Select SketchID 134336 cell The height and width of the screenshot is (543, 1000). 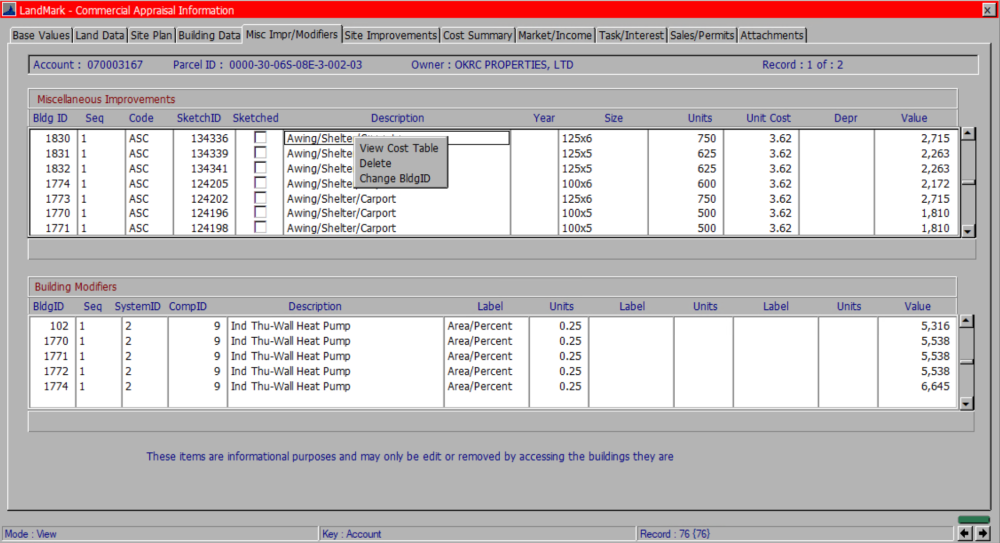[x=204, y=138]
